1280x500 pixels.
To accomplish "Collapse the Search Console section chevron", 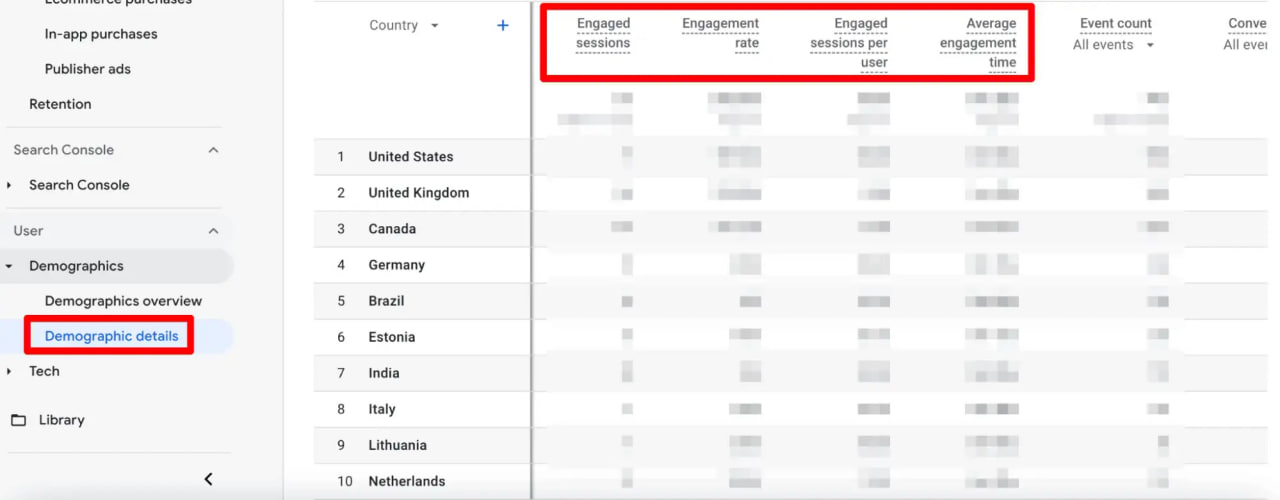I will click(x=213, y=150).
